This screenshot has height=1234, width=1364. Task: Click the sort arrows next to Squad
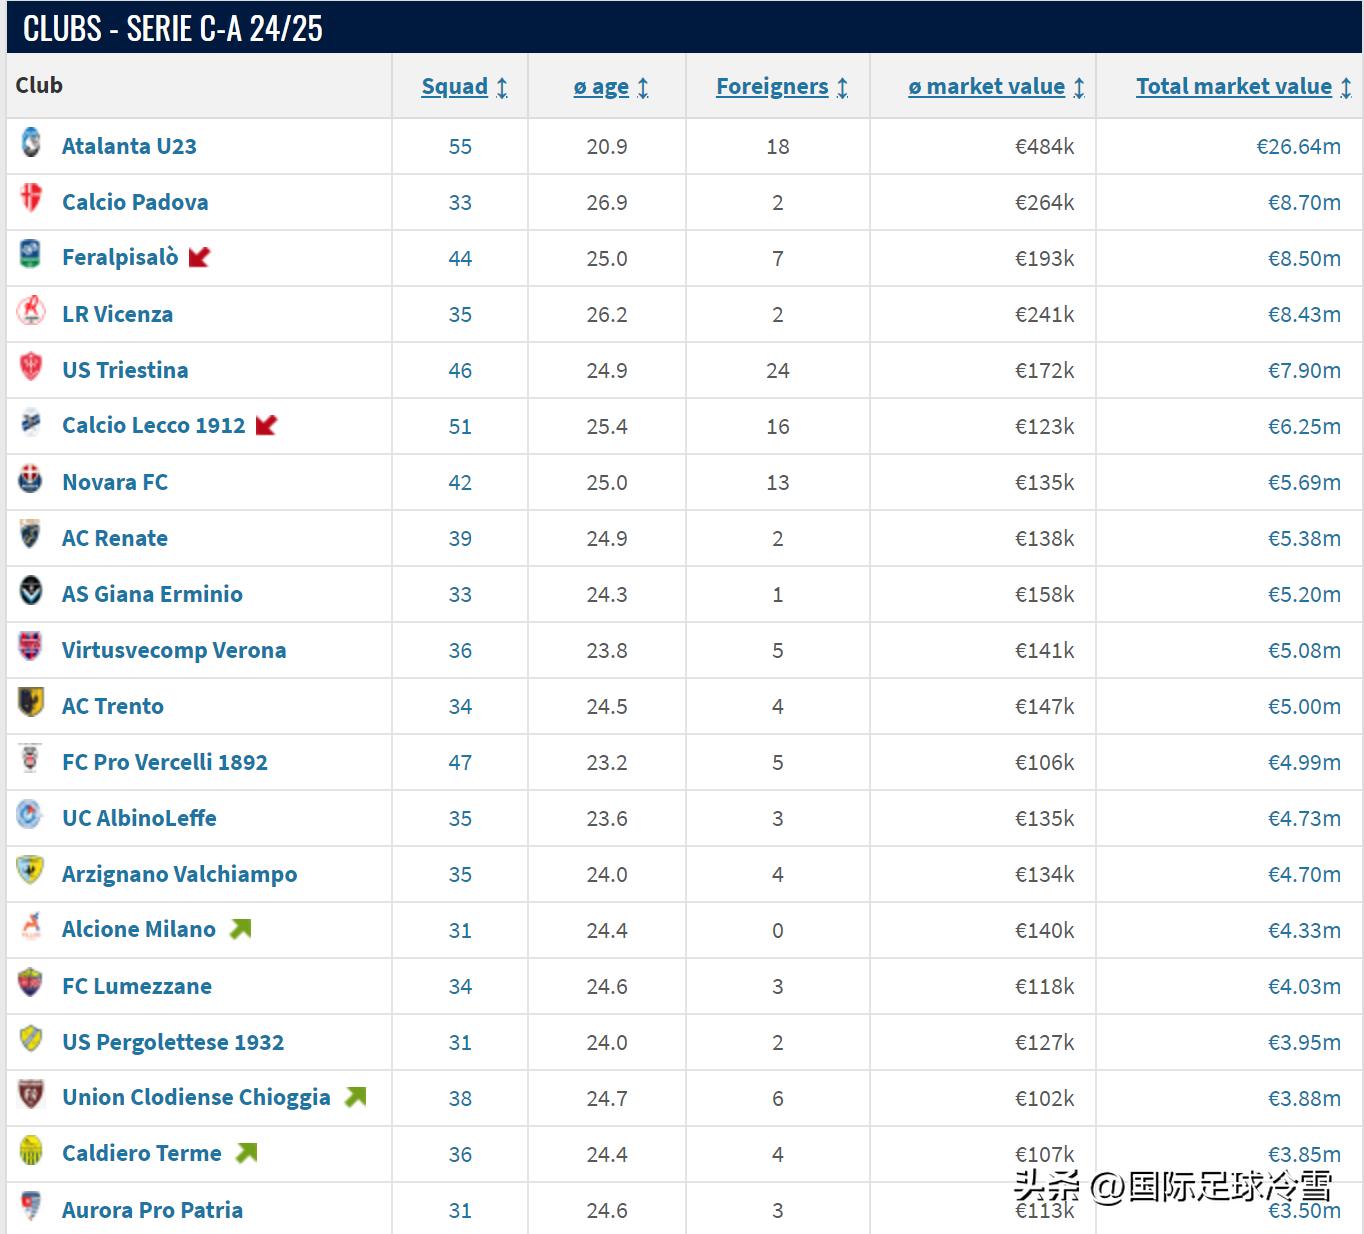point(502,88)
